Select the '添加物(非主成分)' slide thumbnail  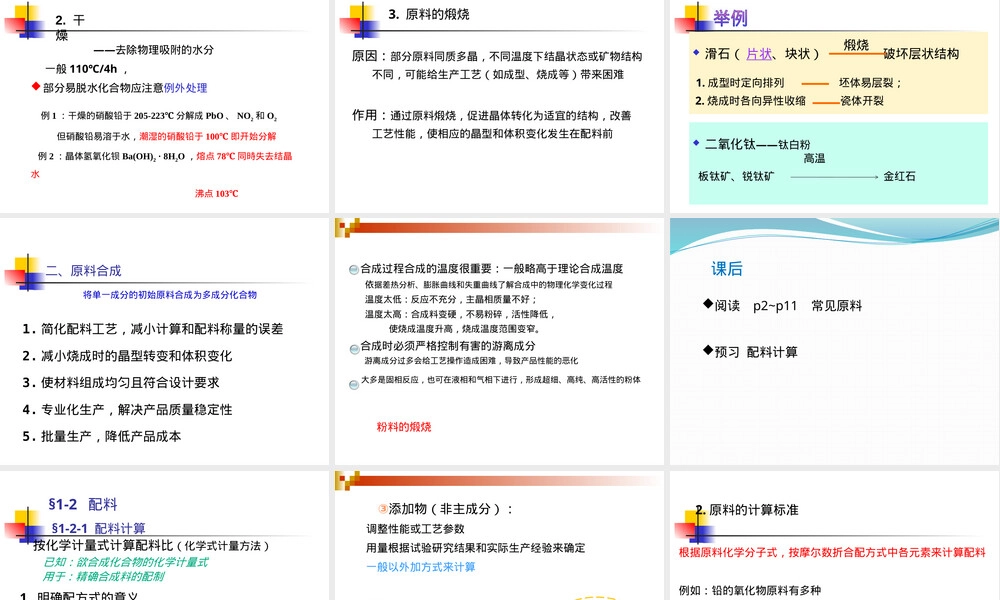point(499,536)
